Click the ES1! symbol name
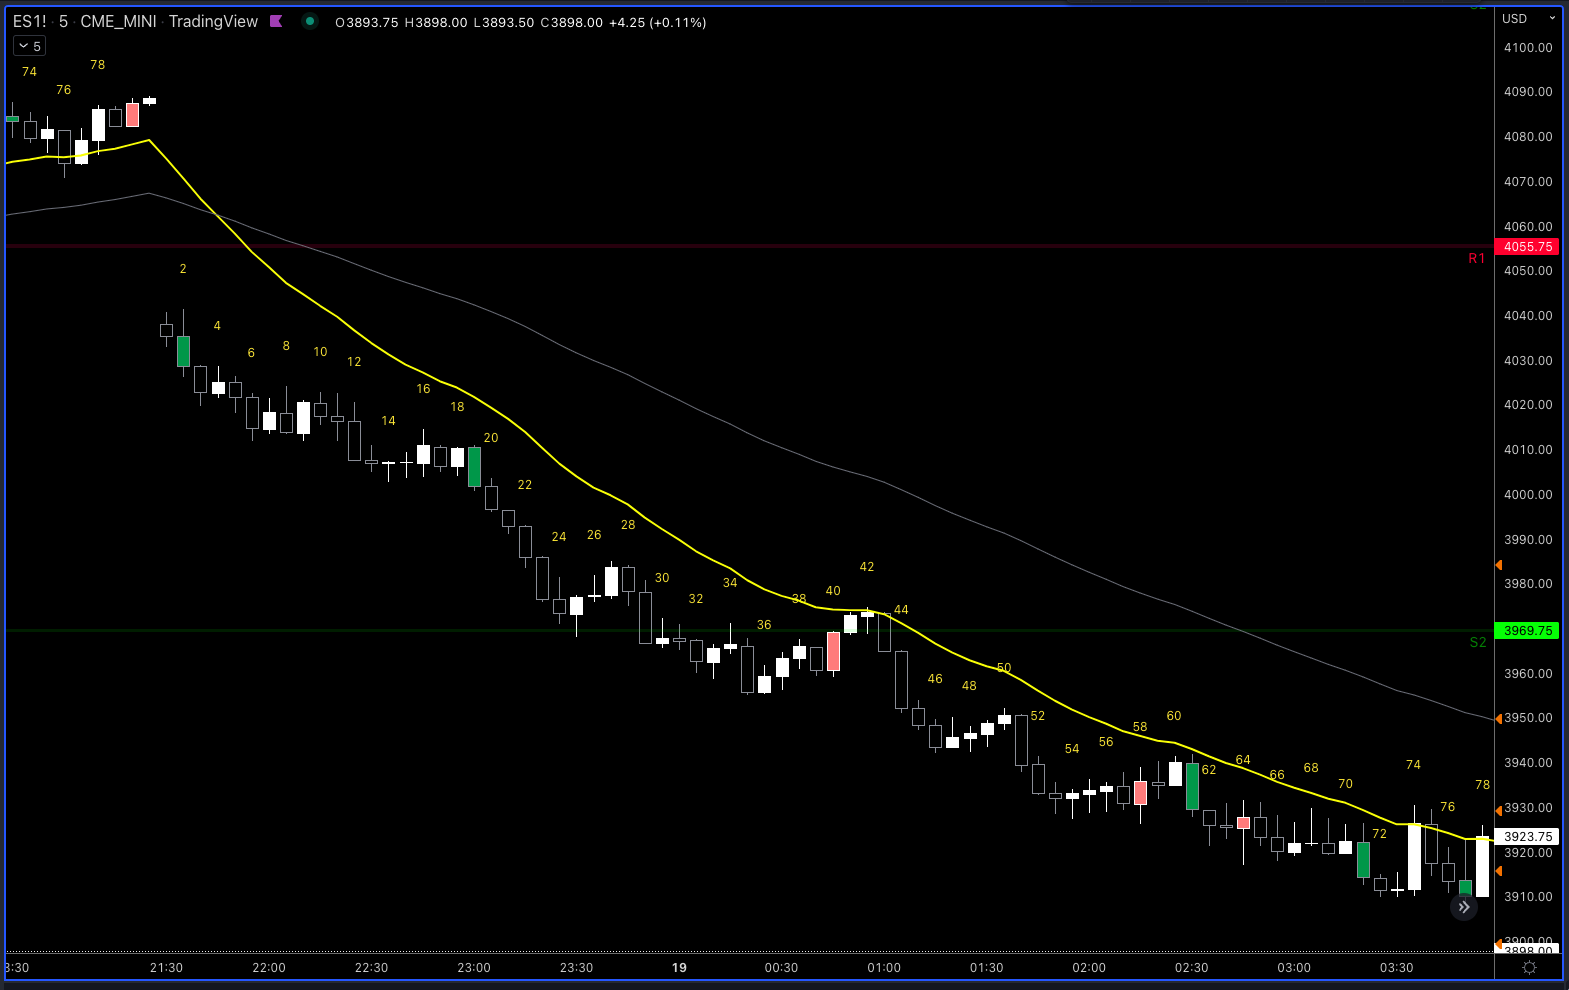 [29, 21]
